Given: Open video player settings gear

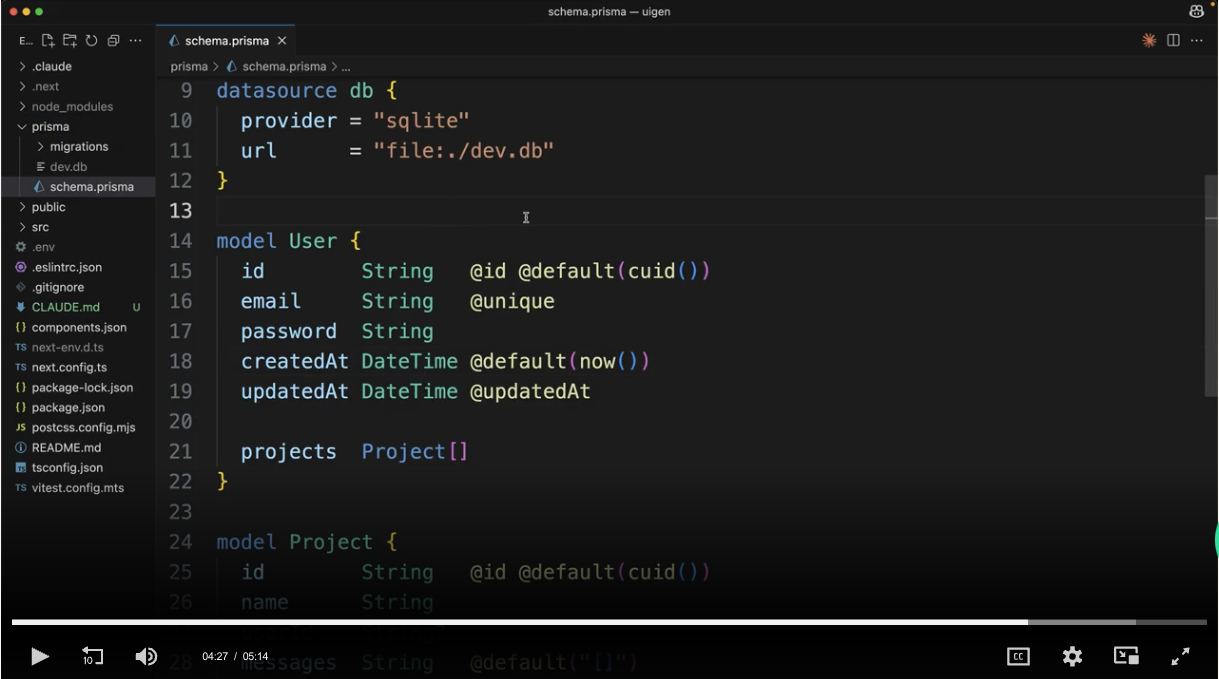Looking at the screenshot, I should [x=1072, y=656].
